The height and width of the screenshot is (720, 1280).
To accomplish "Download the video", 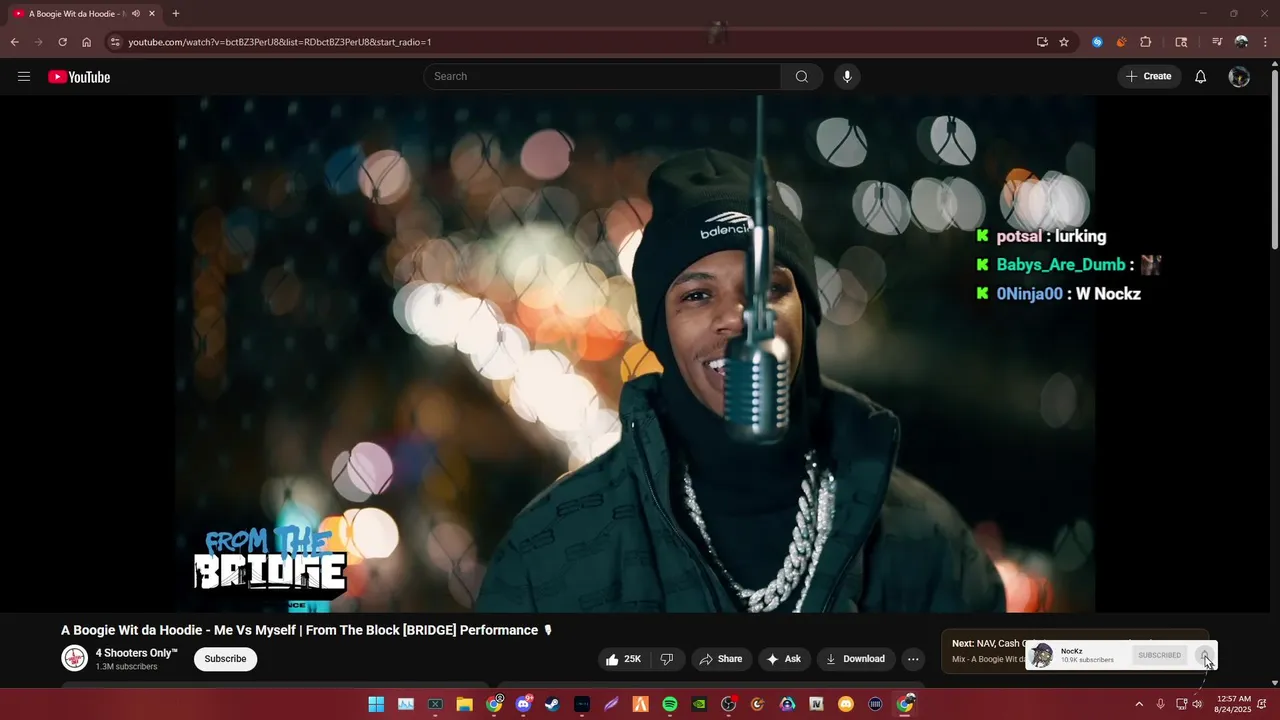I will click(855, 659).
